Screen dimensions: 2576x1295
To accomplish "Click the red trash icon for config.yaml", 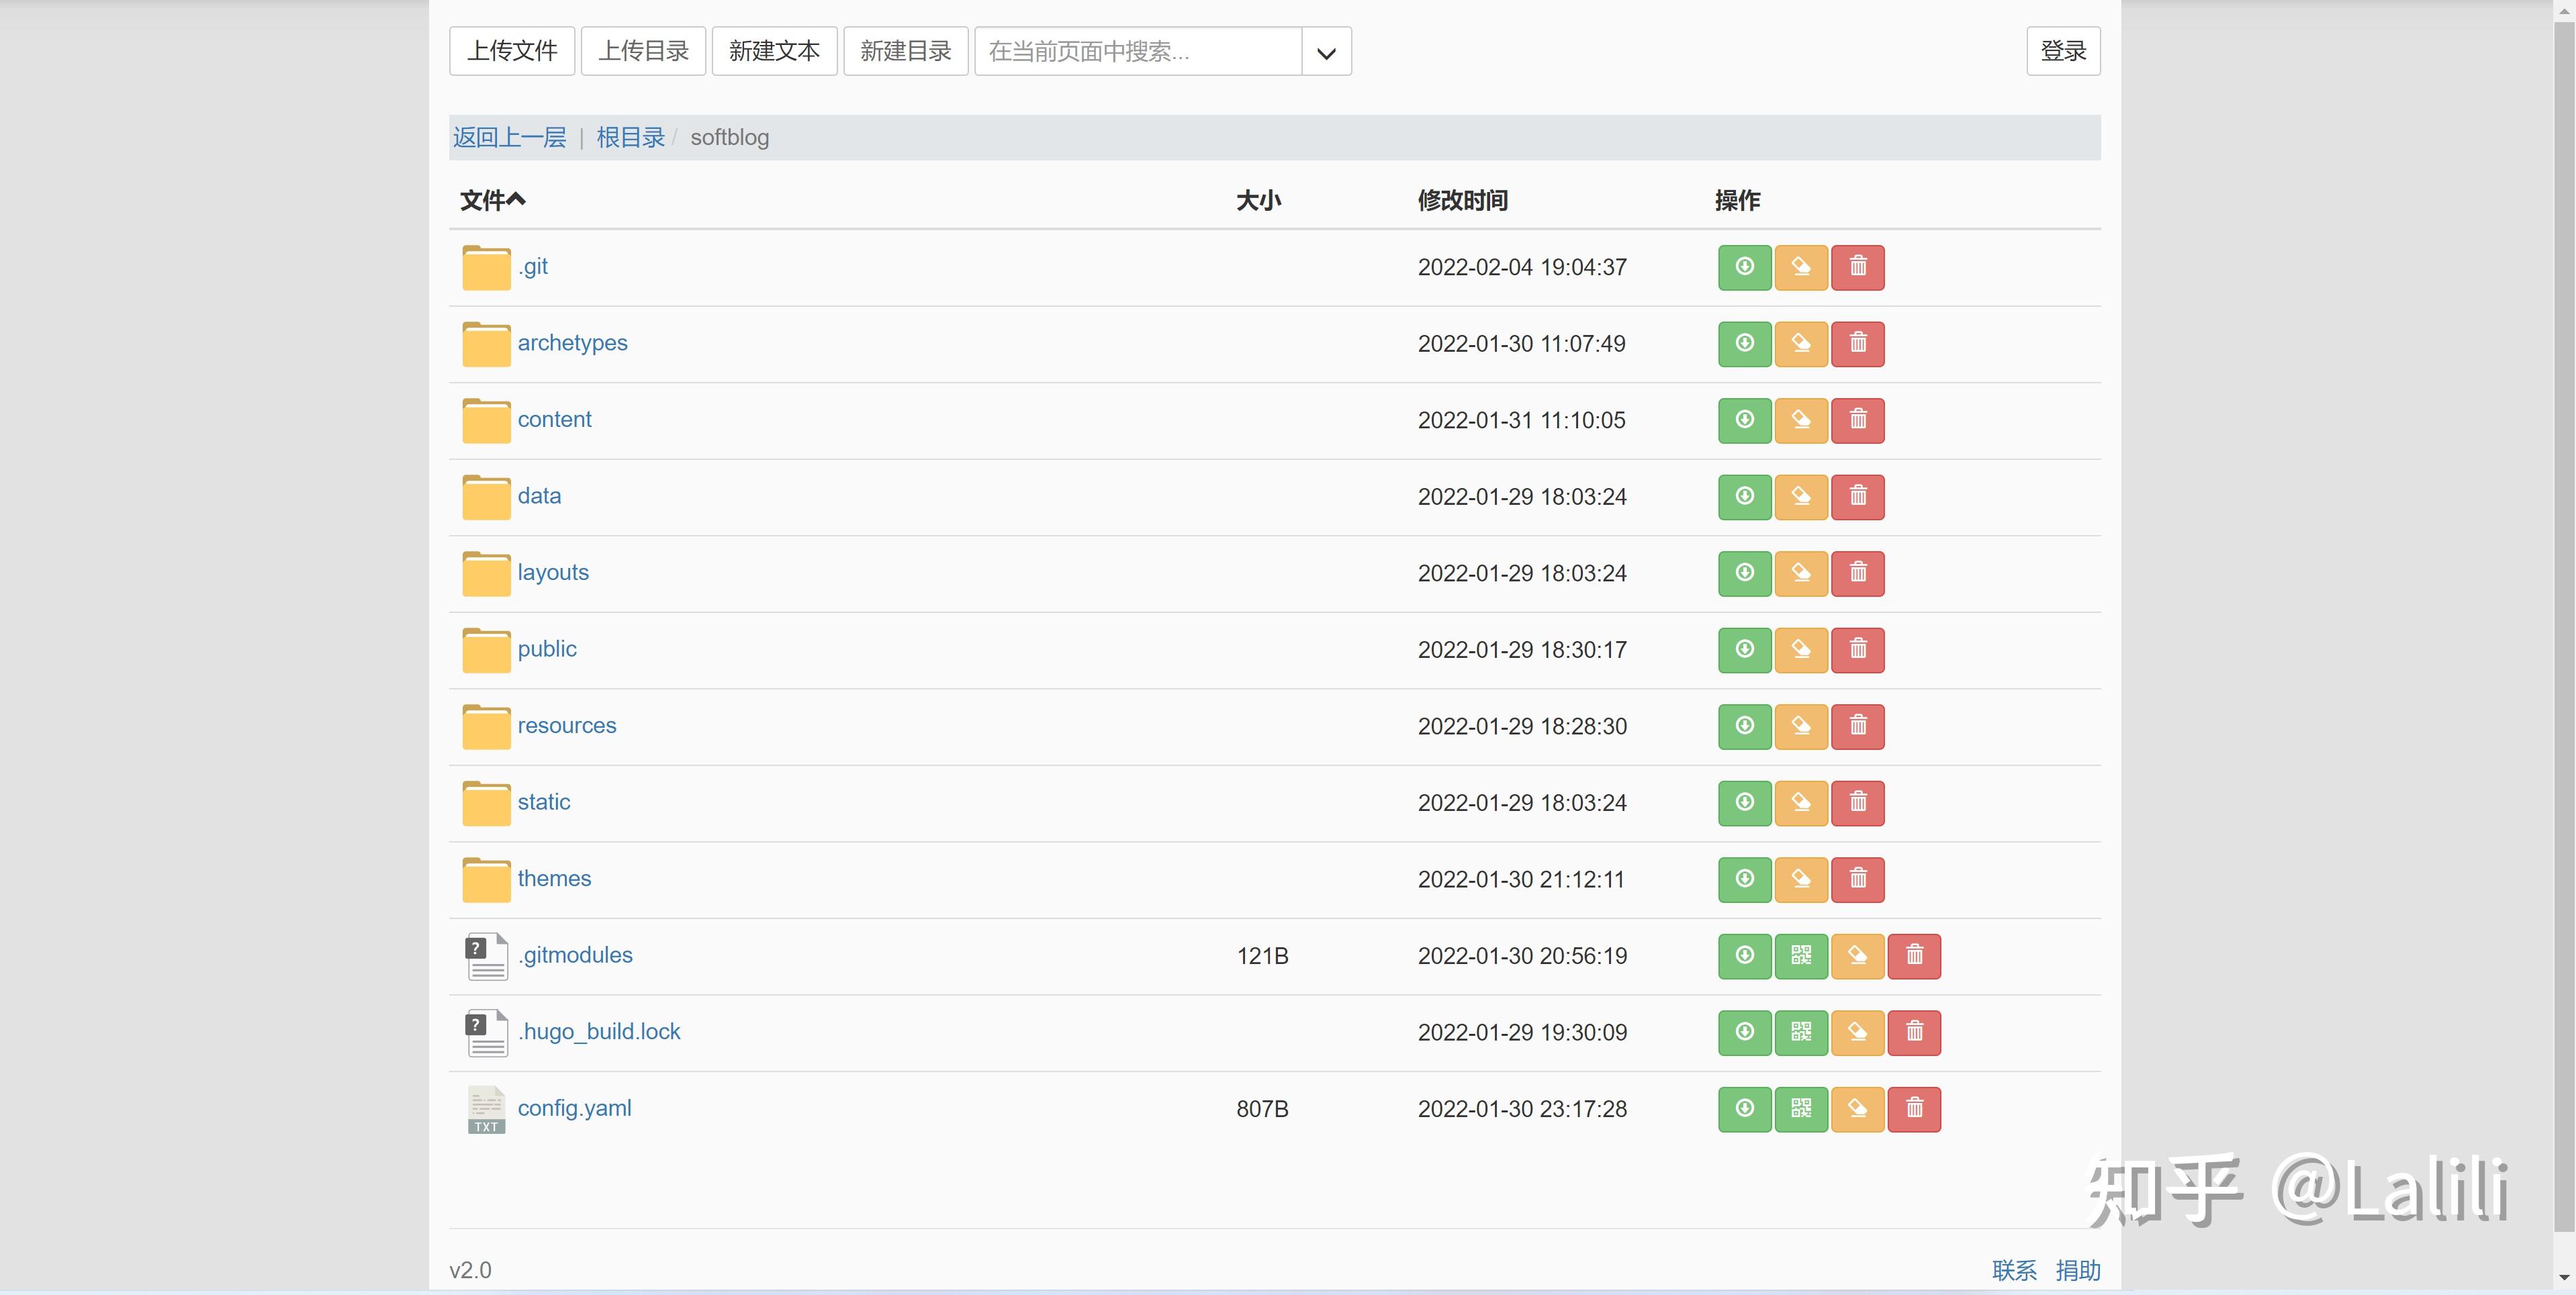I will point(1914,1109).
